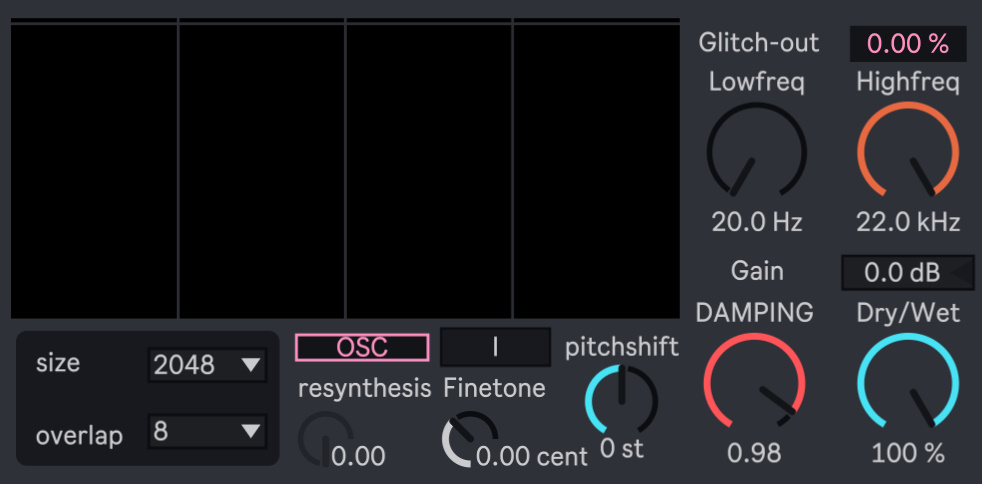The image size is (982, 484).
Task: Click the Glitch-out percentage field
Action: (x=907, y=44)
